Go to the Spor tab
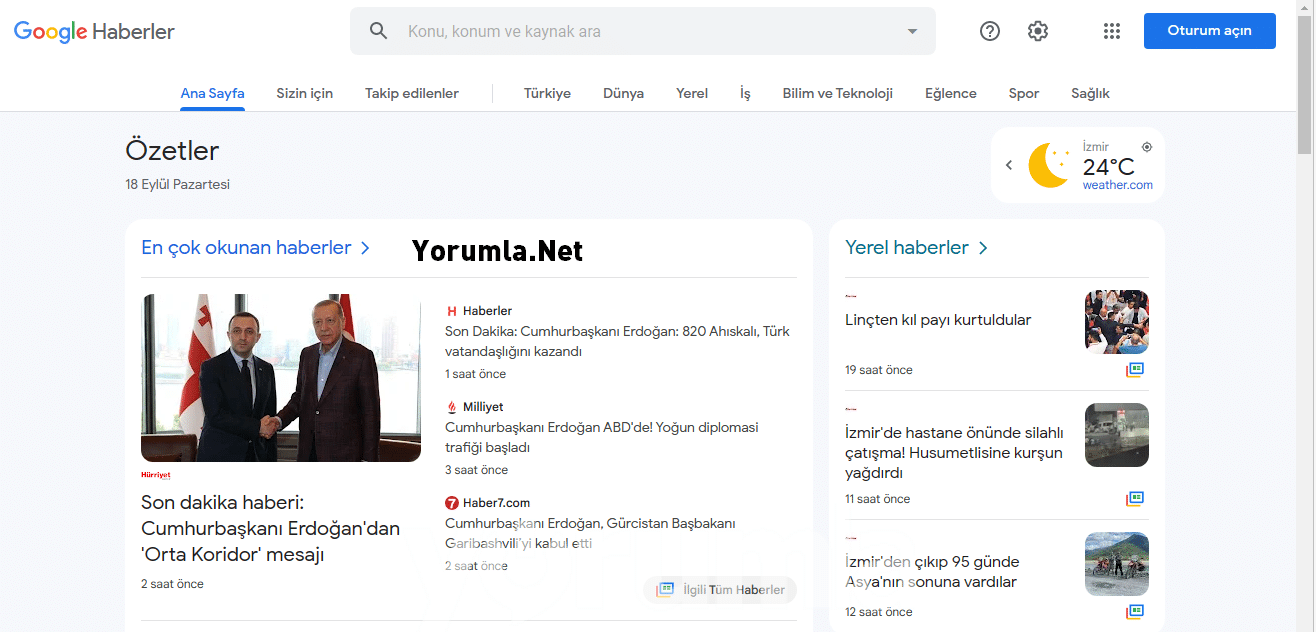The width and height of the screenshot is (1316, 632). pyautogui.click(x=1024, y=93)
